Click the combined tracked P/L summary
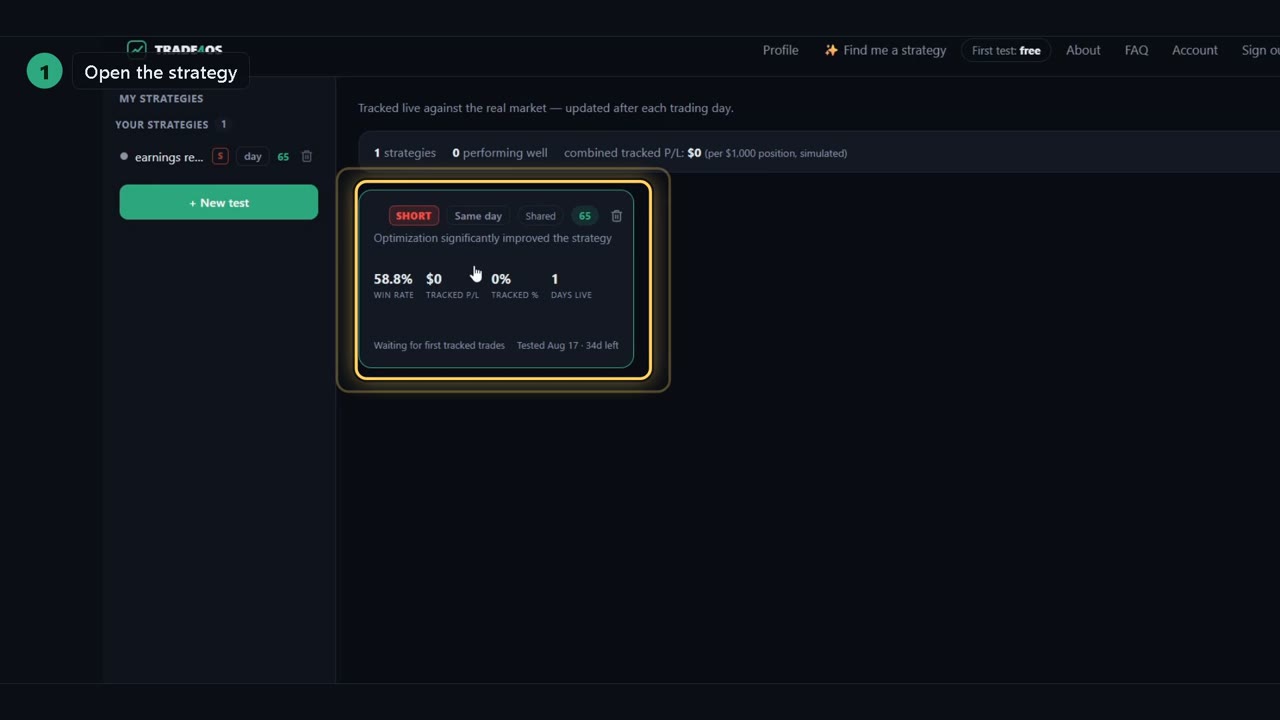1280x720 pixels. pos(705,153)
